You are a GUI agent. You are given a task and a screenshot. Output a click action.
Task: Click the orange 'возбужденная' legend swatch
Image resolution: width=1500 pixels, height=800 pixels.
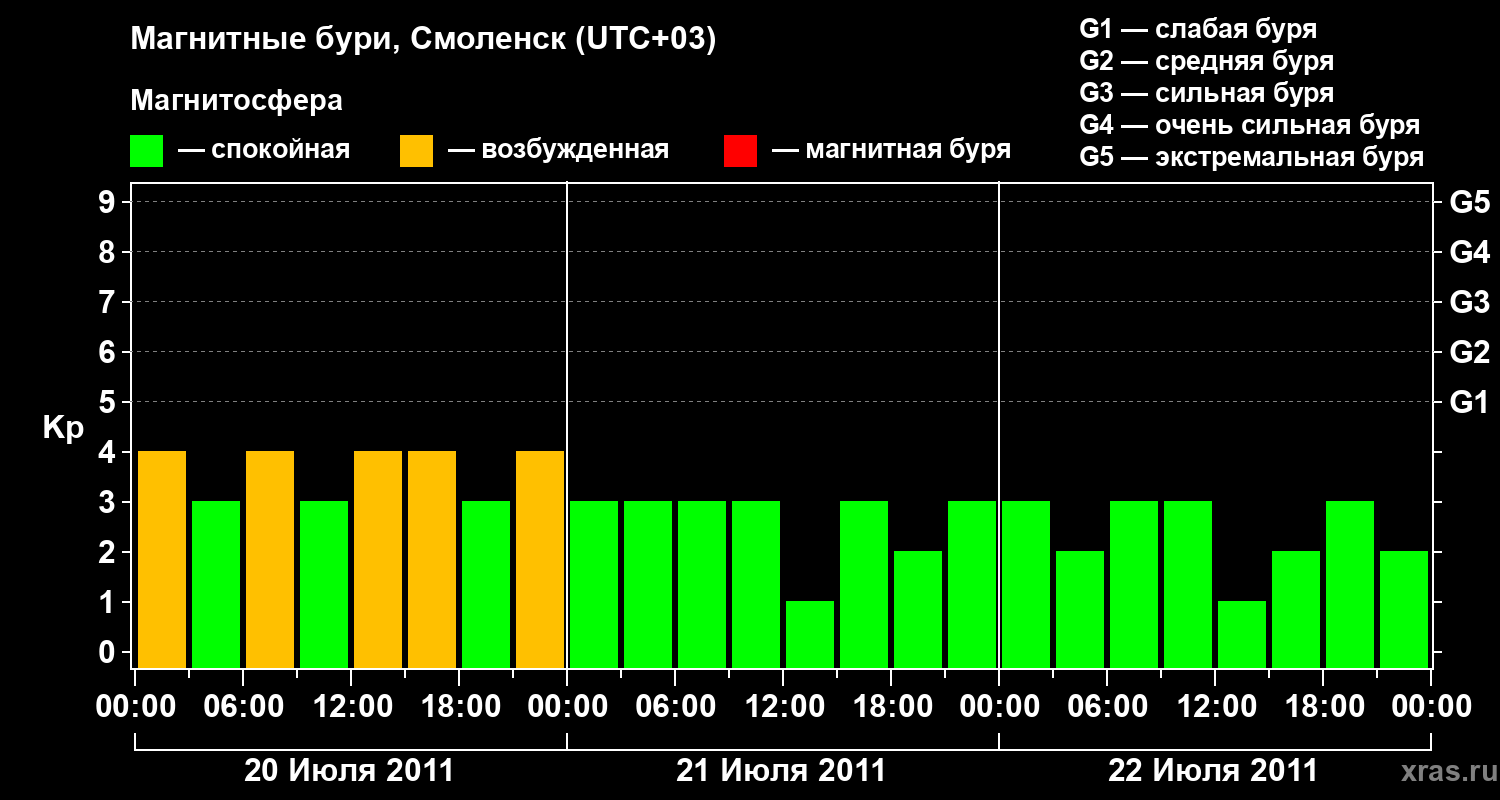(x=417, y=151)
